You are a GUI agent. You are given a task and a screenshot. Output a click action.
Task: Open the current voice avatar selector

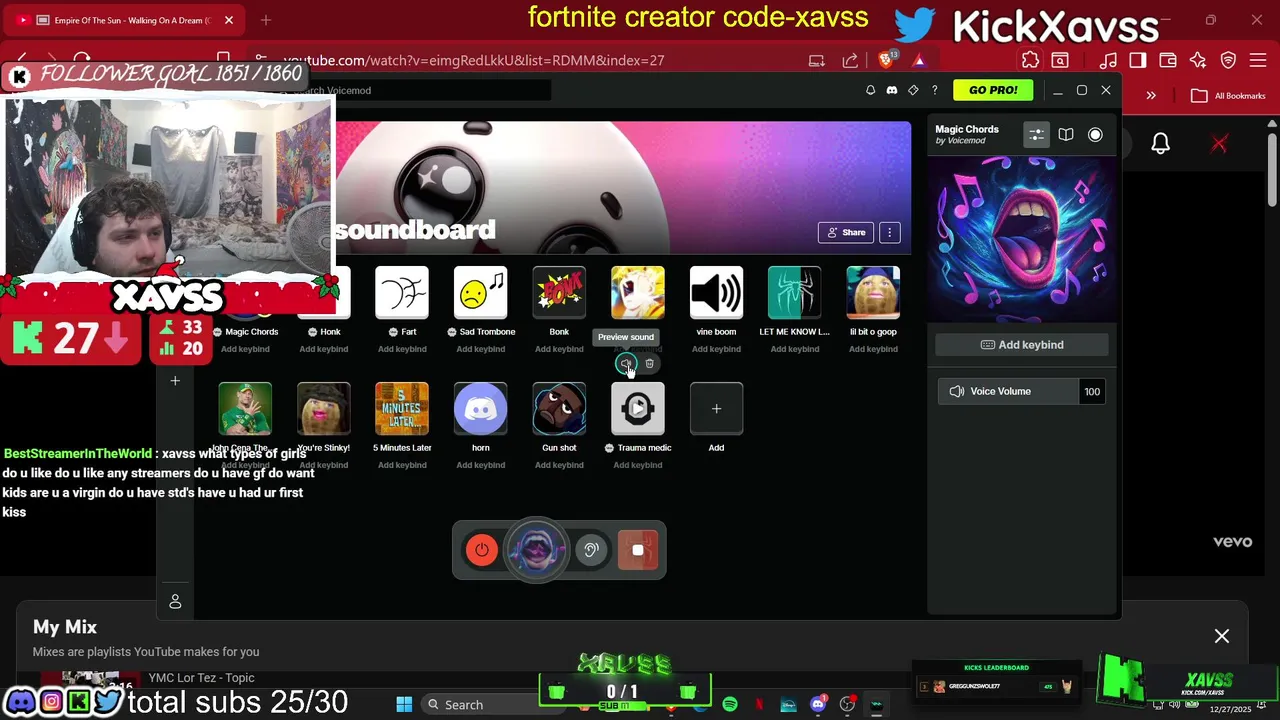537,550
